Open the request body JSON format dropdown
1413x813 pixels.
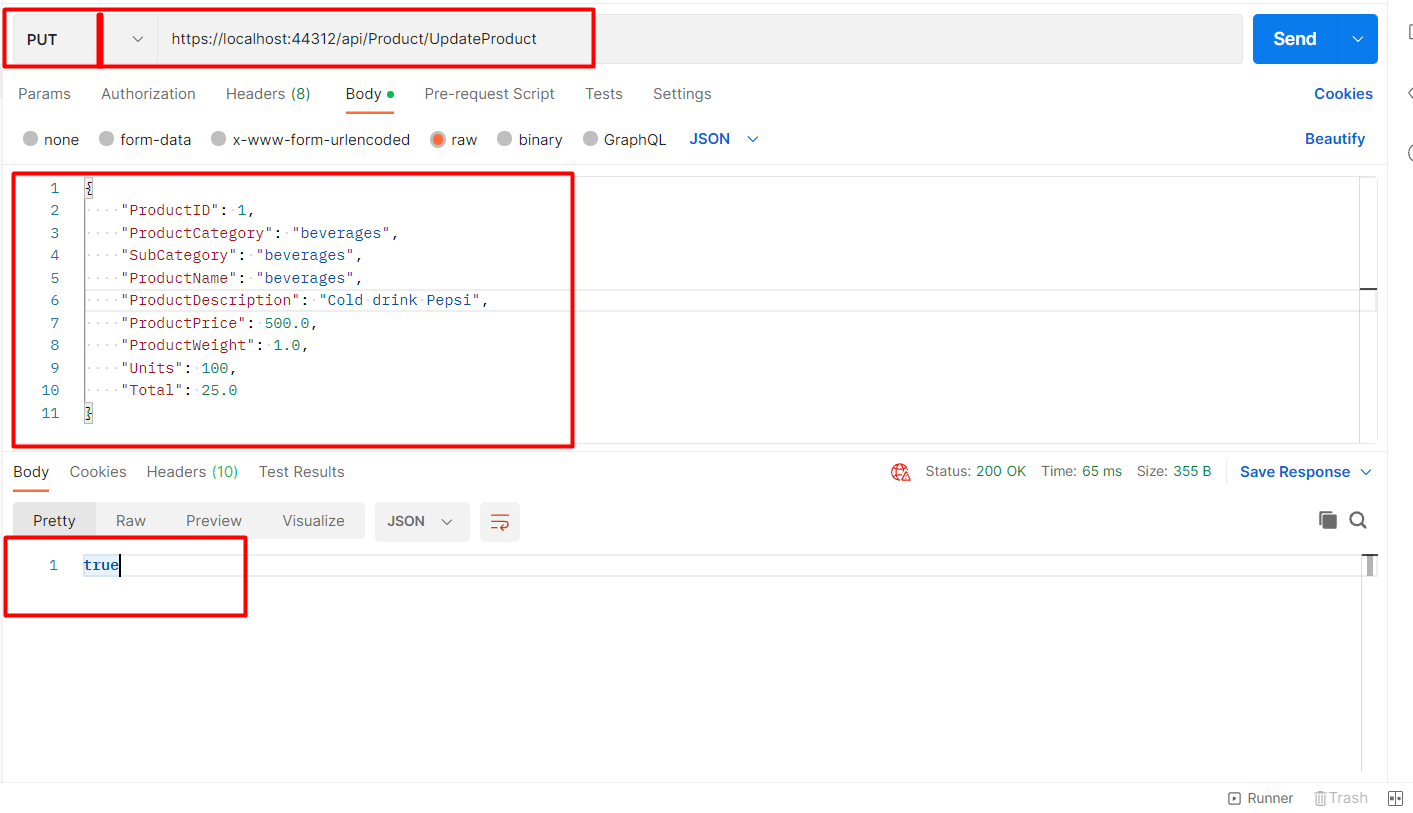point(724,139)
